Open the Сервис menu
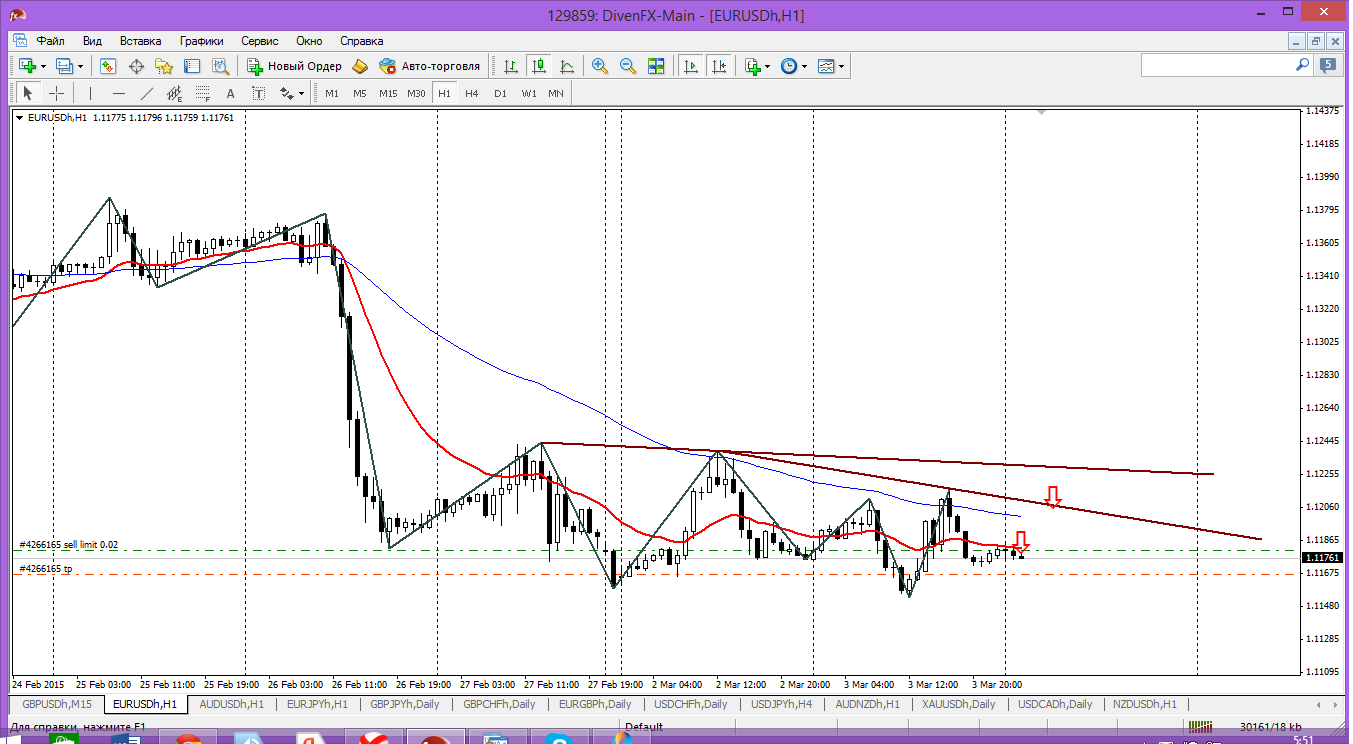1353x744 pixels. point(260,41)
